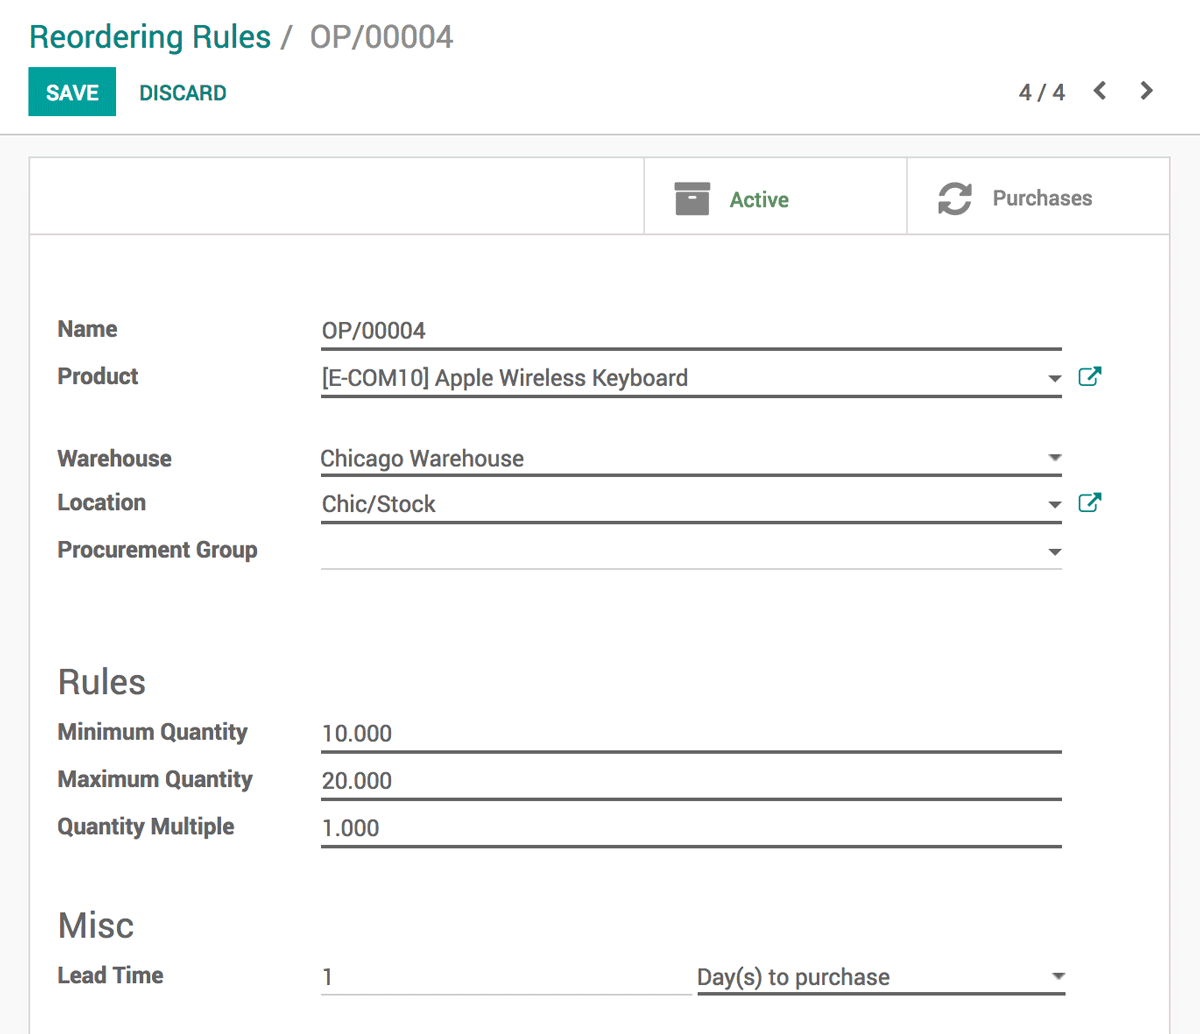This screenshot has width=1200, height=1034.
Task: Open the Location dropdown list
Action: coord(1054,505)
